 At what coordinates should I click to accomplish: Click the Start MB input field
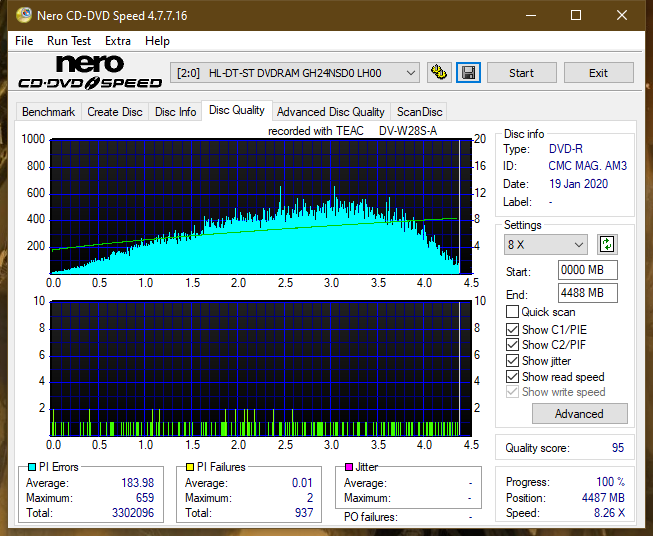pos(588,270)
